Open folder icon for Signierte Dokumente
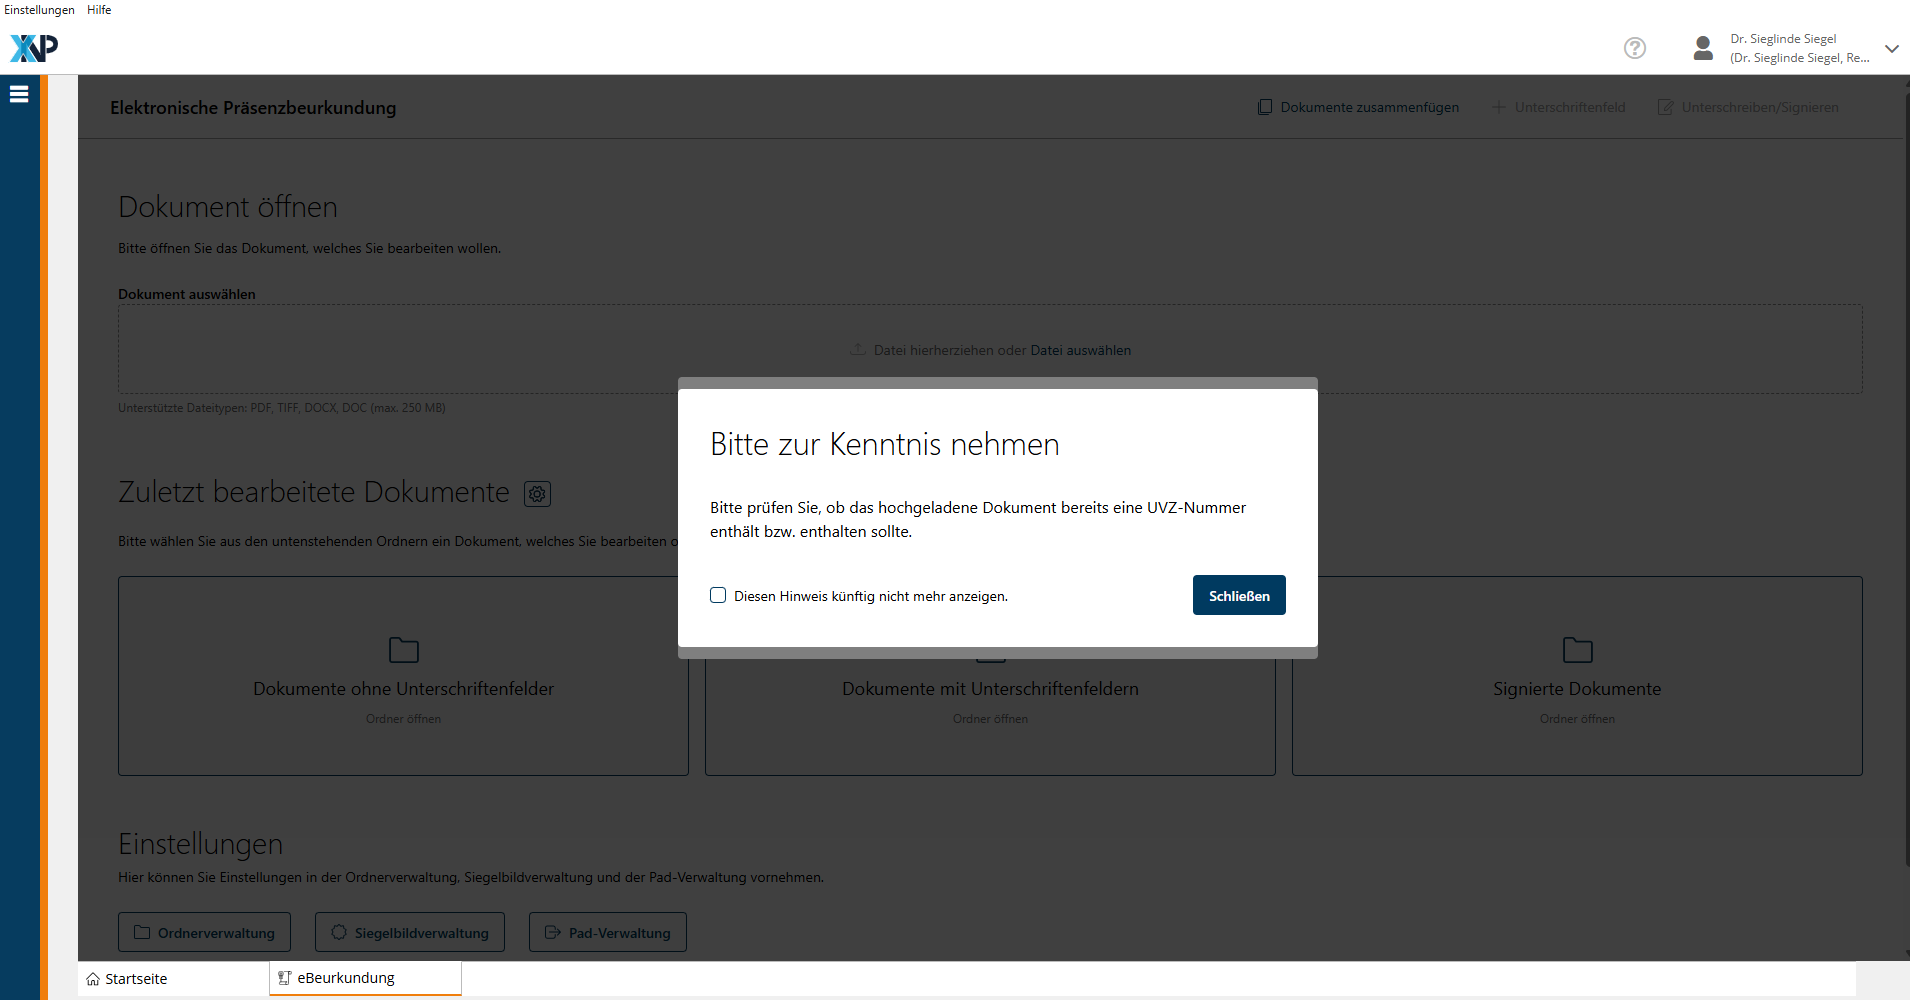This screenshot has width=1910, height=1000. [x=1577, y=650]
